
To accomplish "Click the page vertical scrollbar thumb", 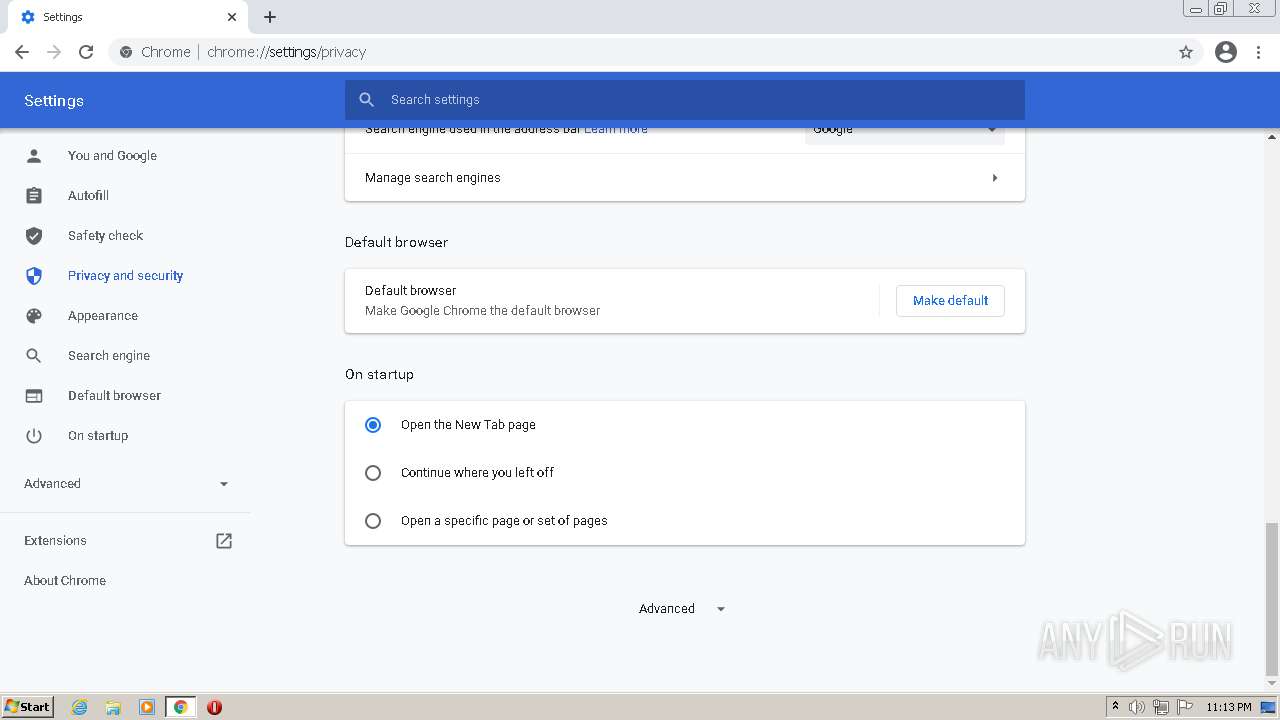I will 1272,599.
